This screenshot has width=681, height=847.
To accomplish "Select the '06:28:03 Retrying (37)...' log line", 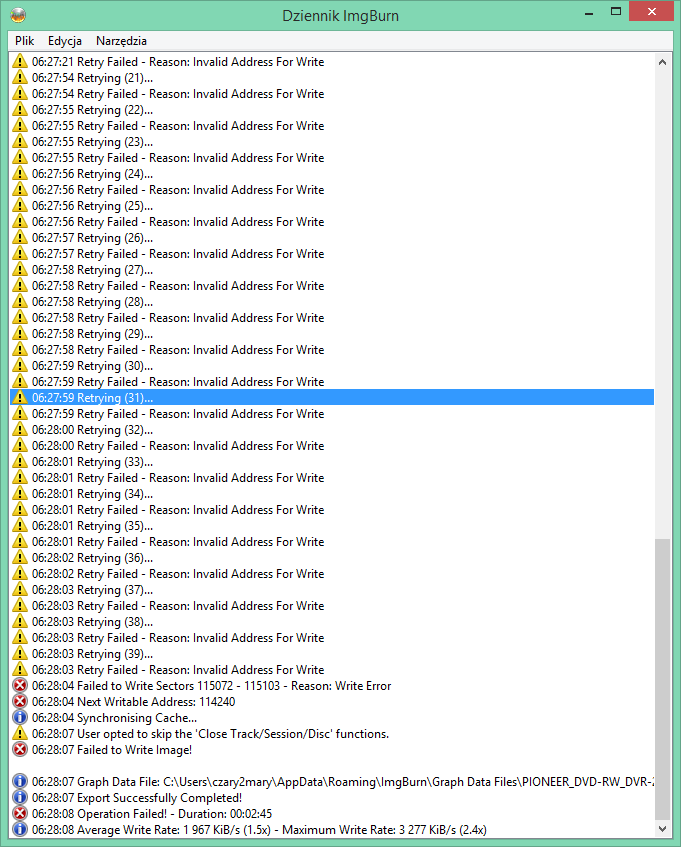I will tap(332, 590).
